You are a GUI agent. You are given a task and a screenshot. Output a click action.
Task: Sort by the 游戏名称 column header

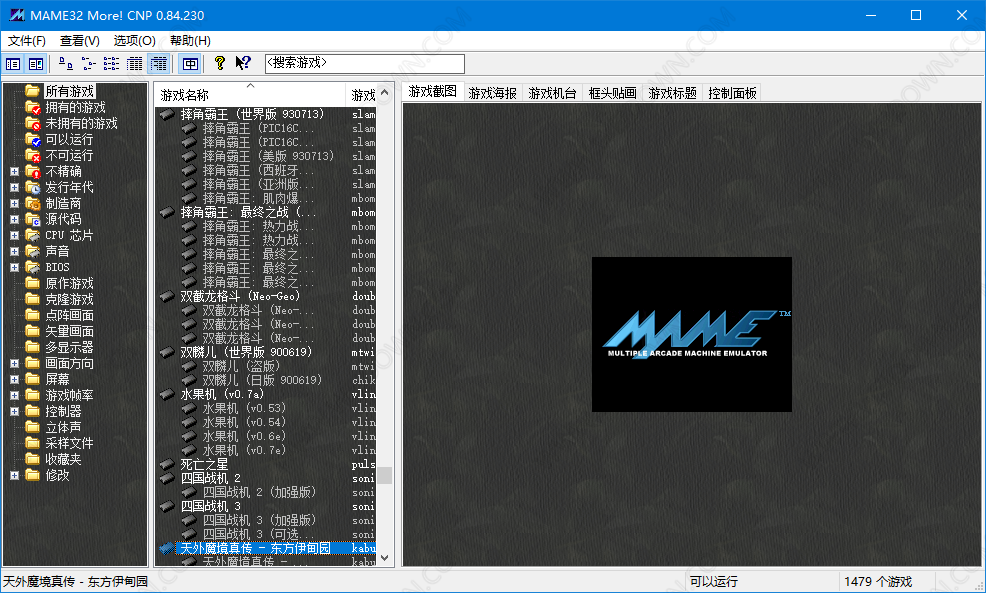coord(250,95)
